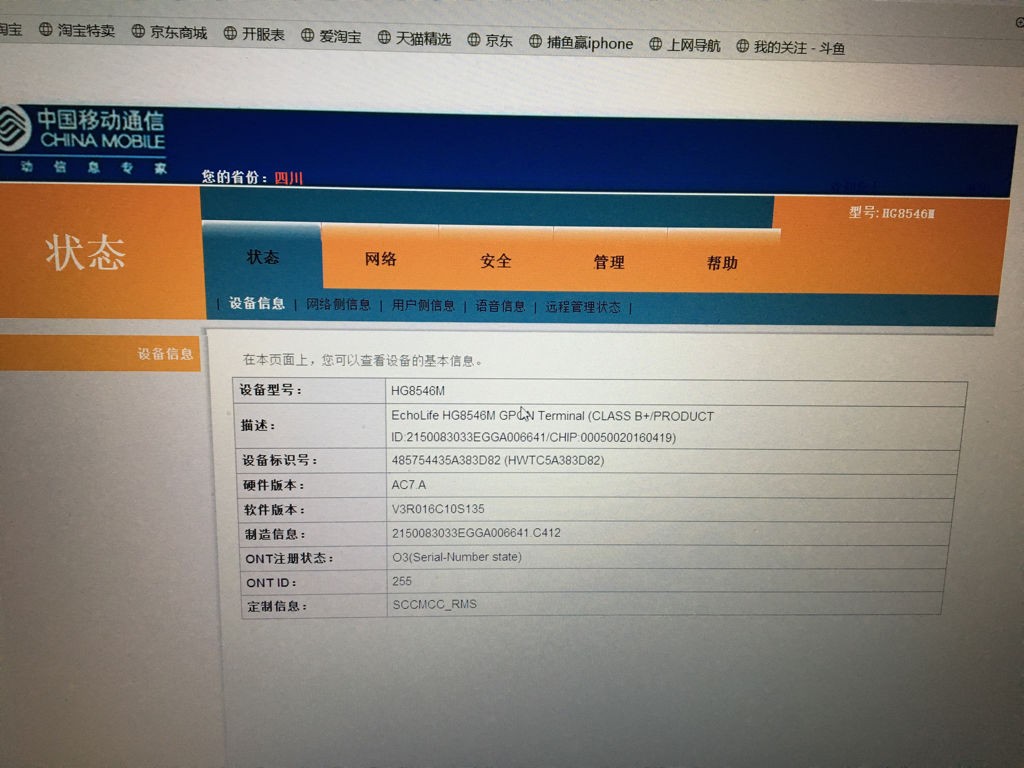The height and width of the screenshot is (768, 1024).
Task: Click the 设备信息 sidebar entry
Action: [x=165, y=354]
